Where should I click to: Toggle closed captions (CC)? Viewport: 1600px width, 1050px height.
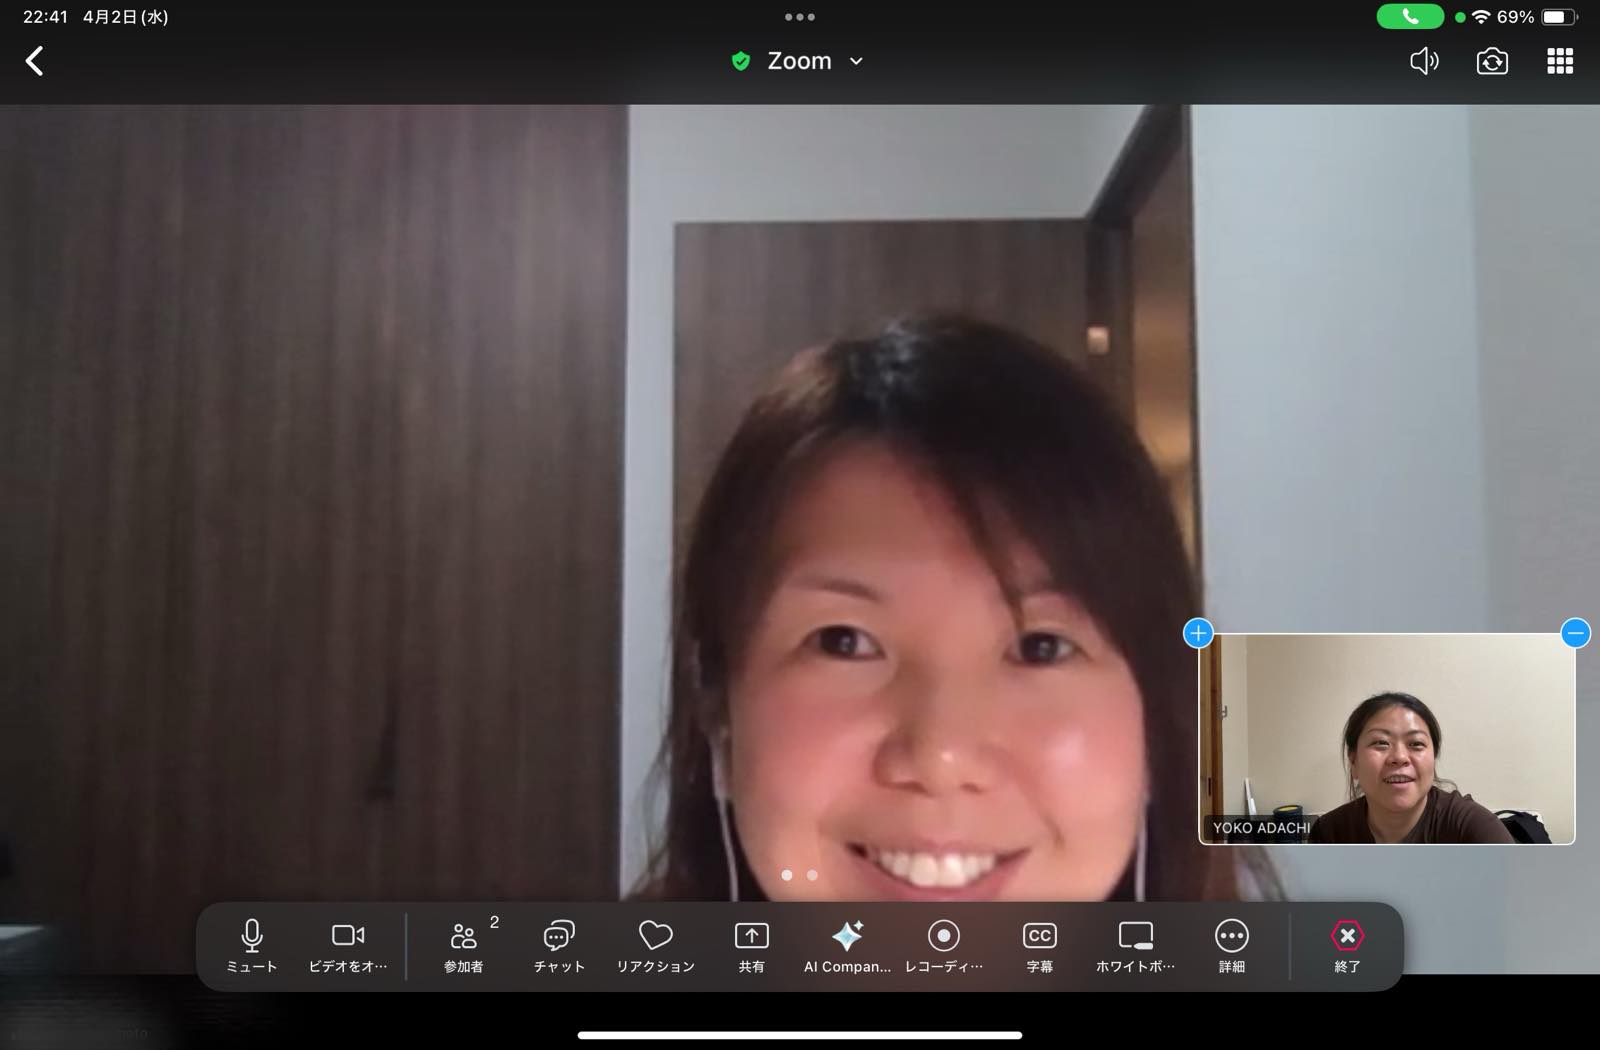pos(1039,945)
